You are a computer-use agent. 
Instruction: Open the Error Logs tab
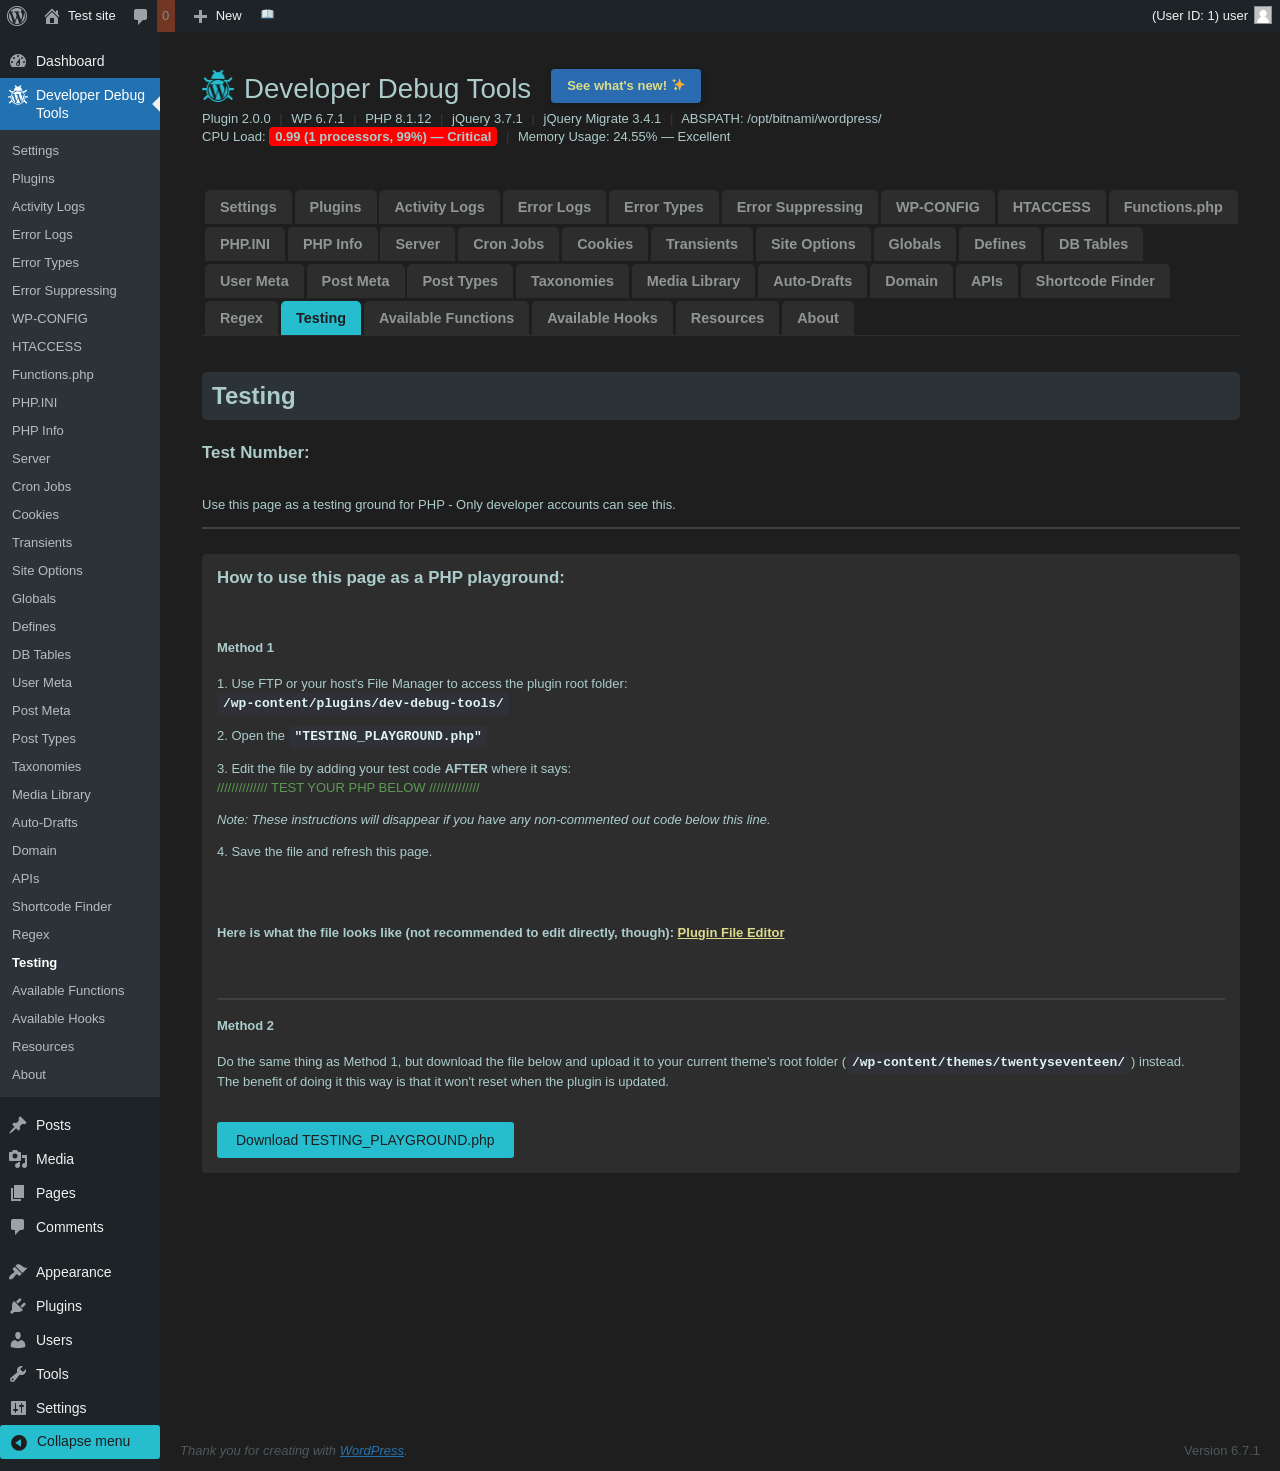pos(554,207)
